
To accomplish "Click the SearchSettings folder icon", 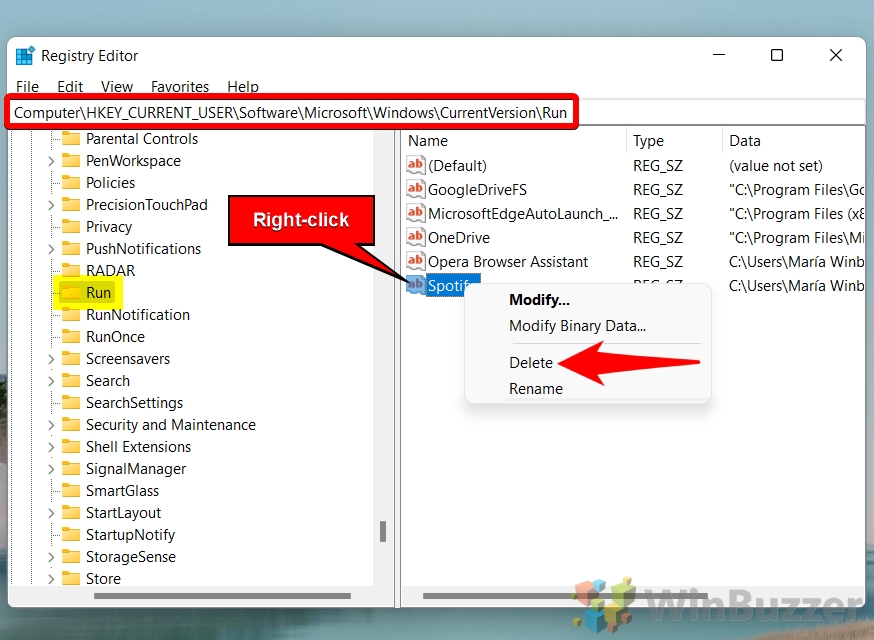I will click(71, 403).
